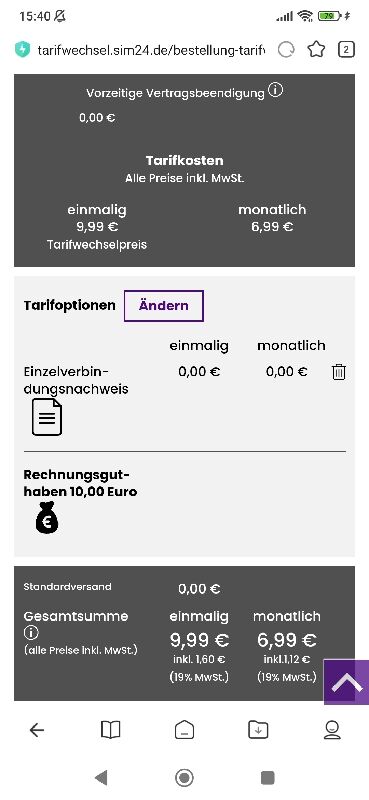Tap the Android home circle navigation button

point(184,778)
